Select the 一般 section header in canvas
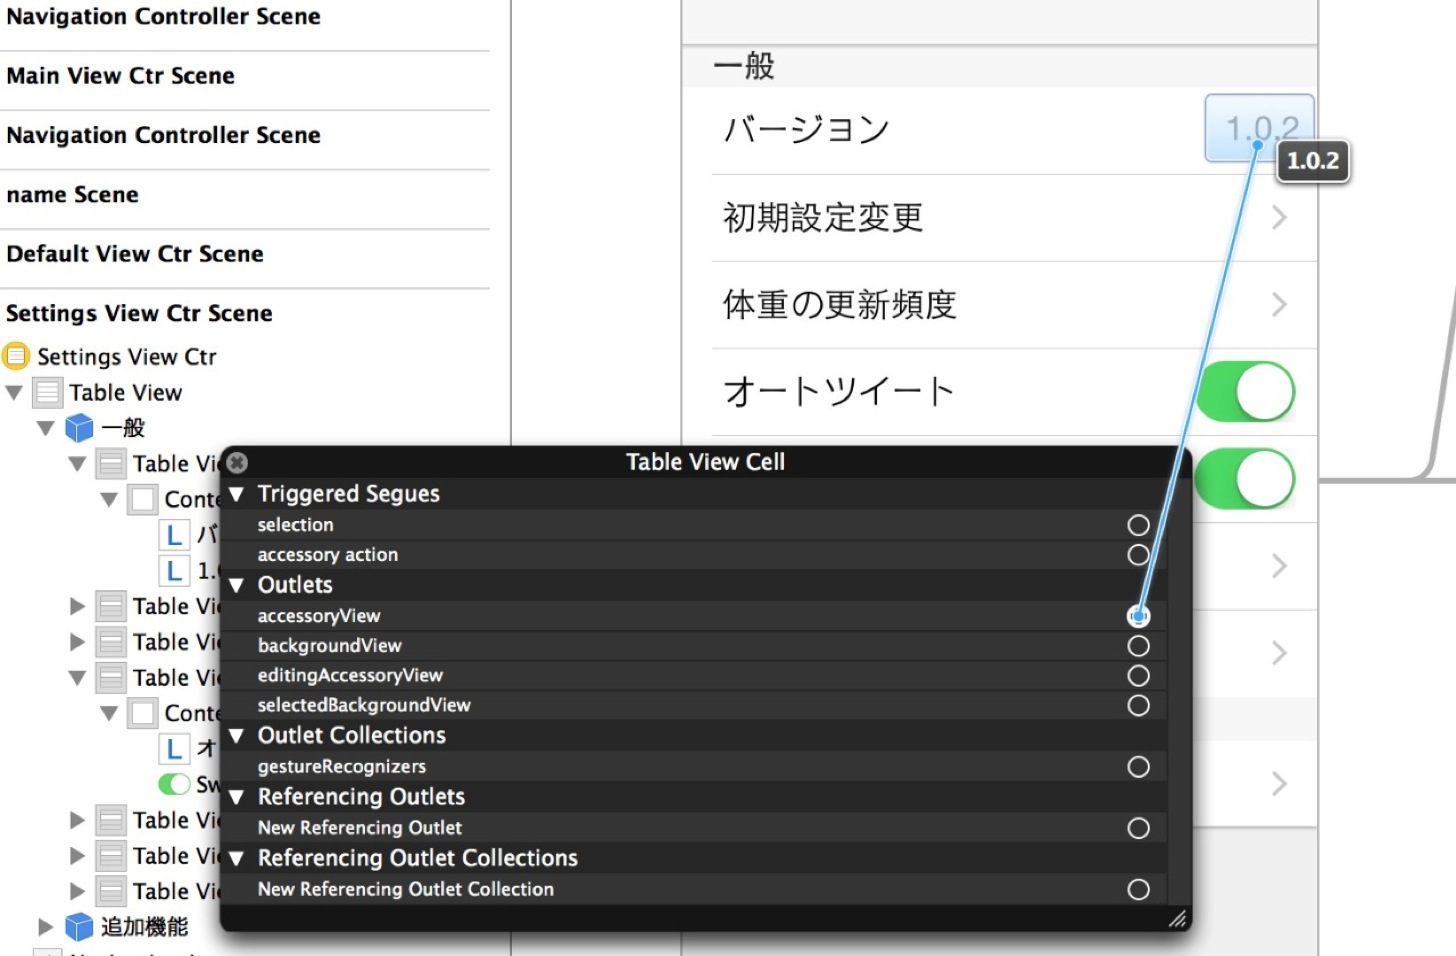Viewport: 1456px width, 956px height. click(744, 67)
